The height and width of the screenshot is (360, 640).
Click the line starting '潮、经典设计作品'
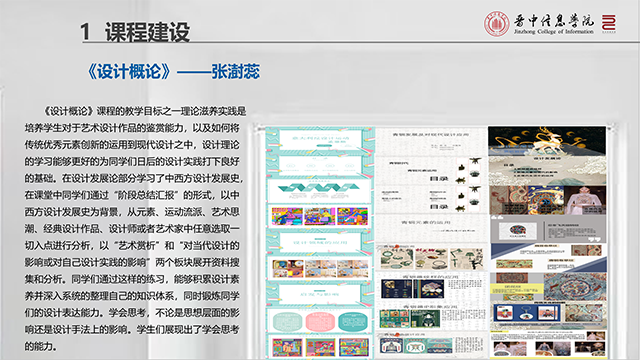coord(132,229)
